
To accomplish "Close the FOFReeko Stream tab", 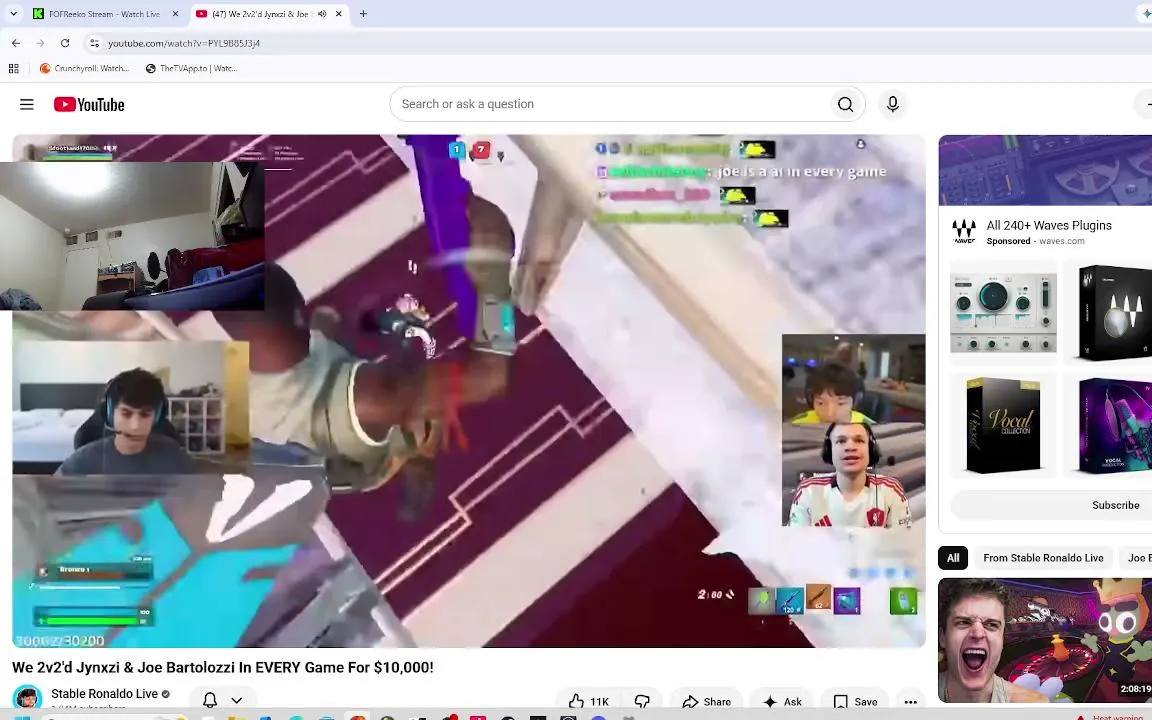I will (x=175, y=14).
